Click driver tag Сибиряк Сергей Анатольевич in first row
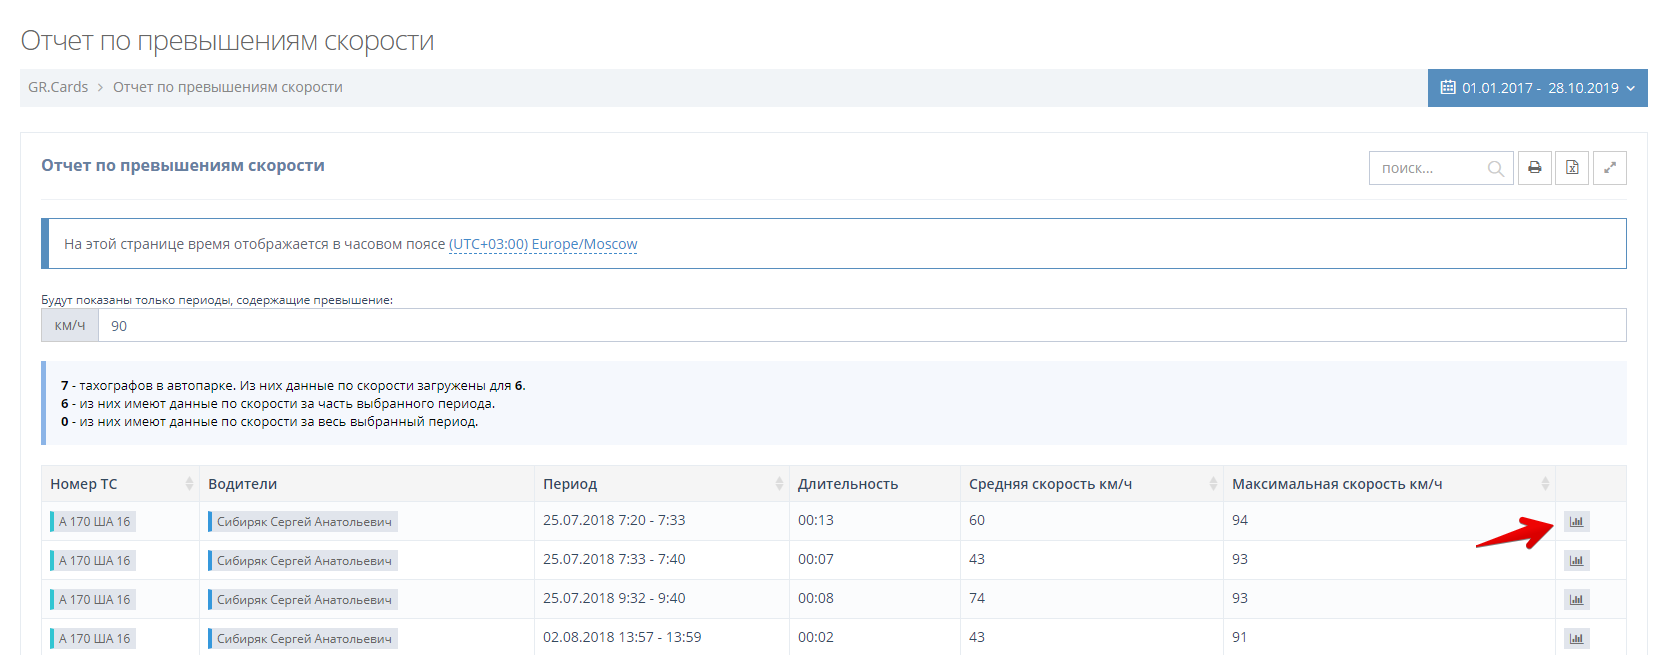 (304, 522)
